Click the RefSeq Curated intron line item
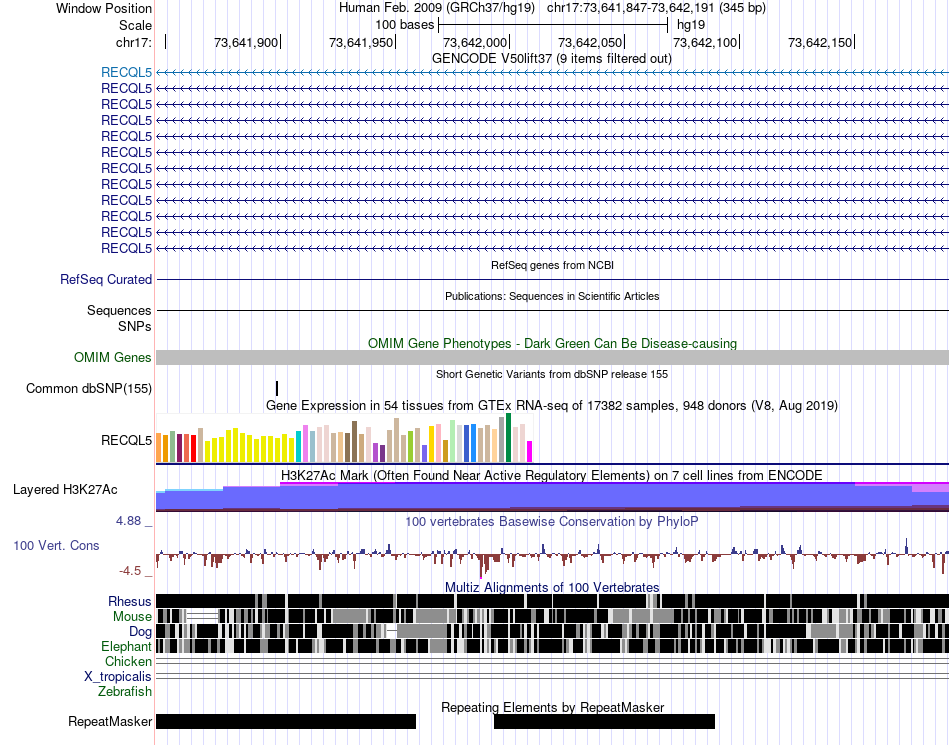This screenshot has height=745, width=950. click(552, 280)
